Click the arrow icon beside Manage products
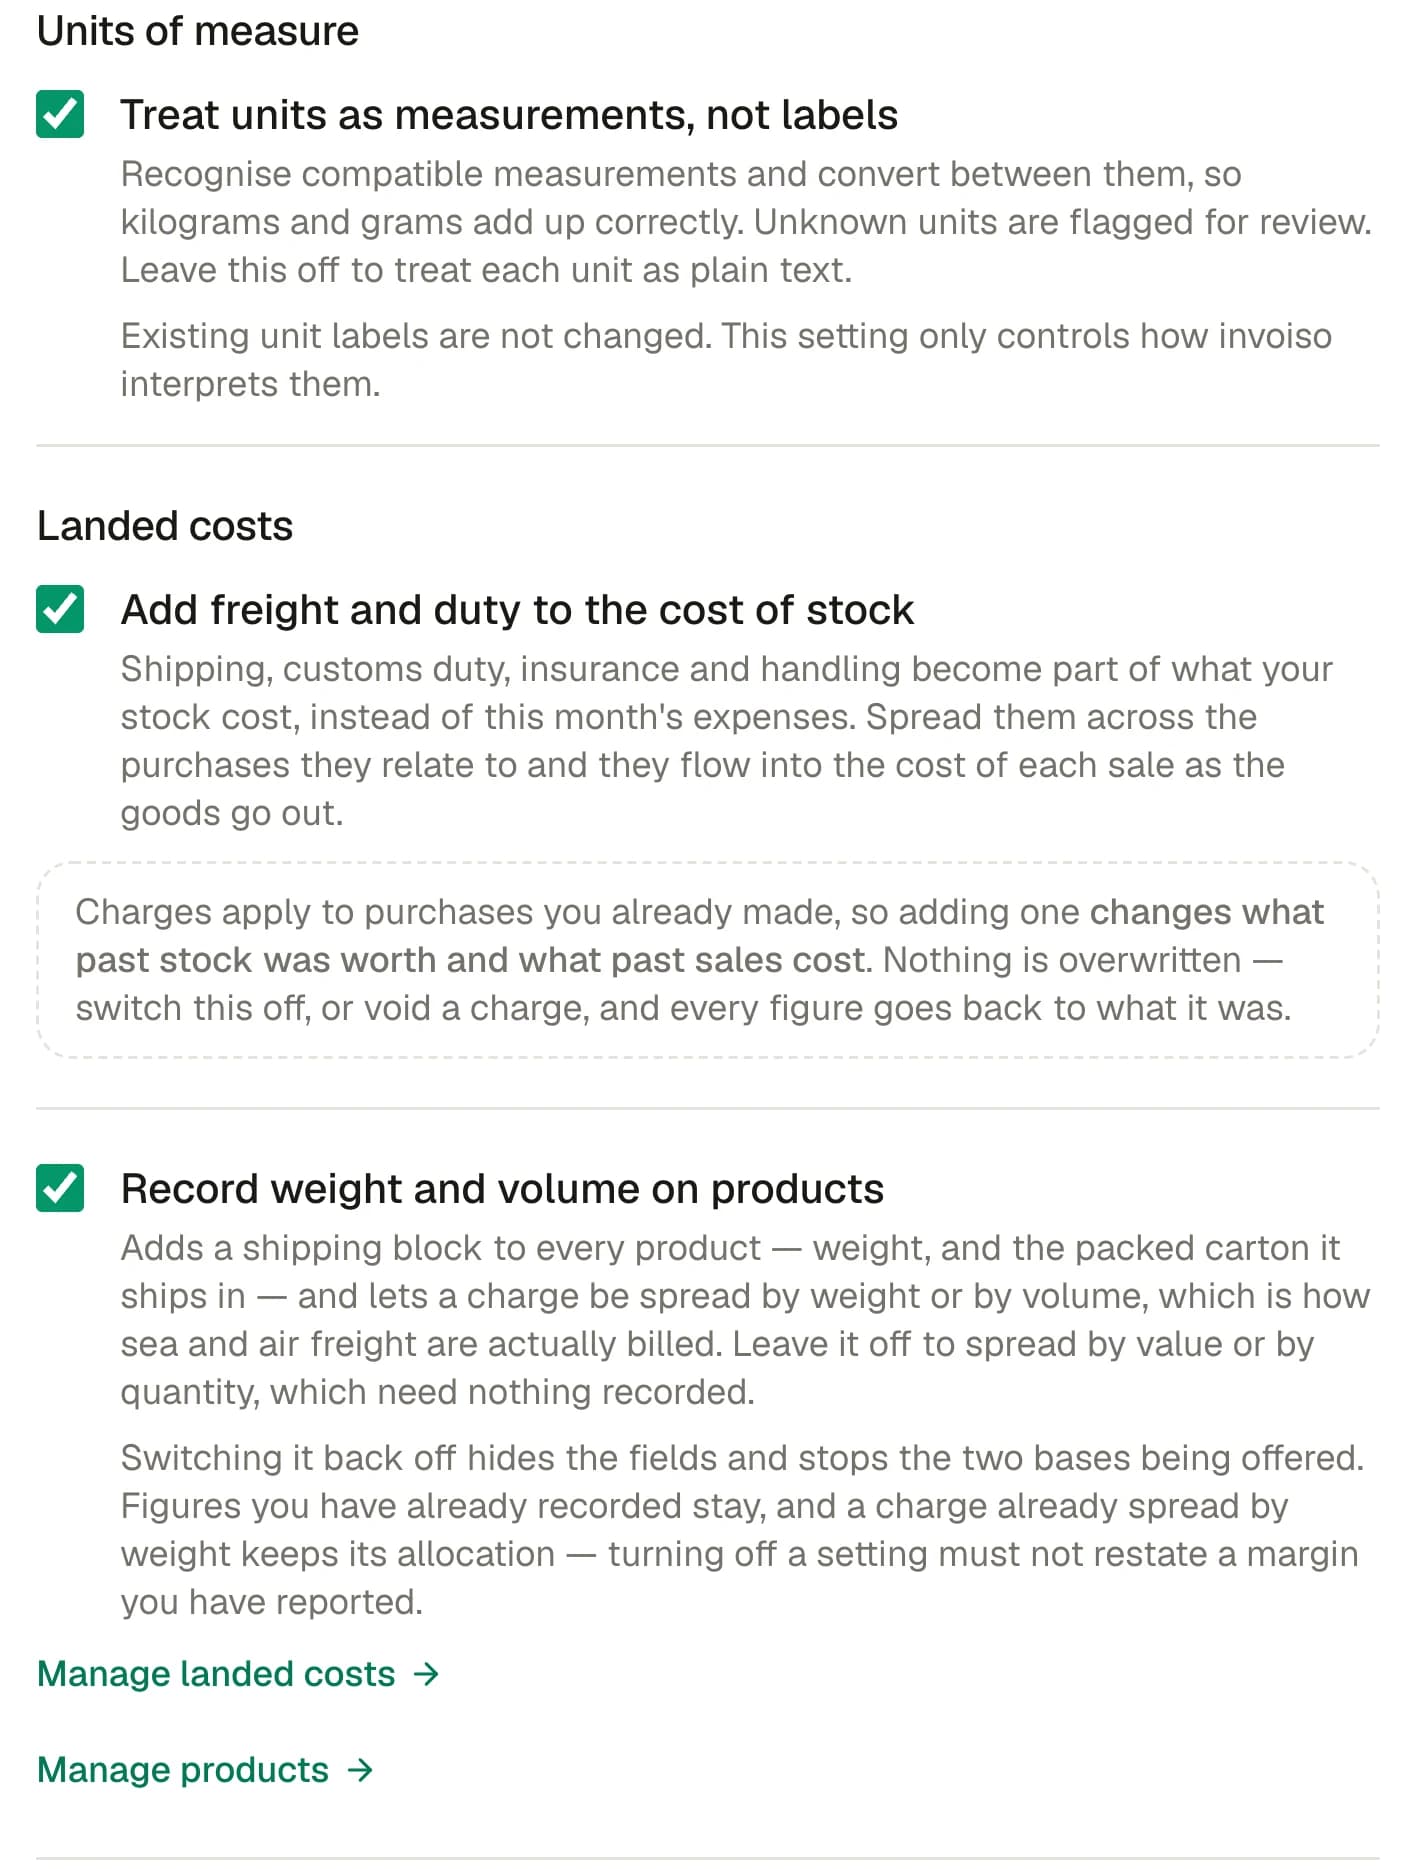Screen dimensions: 1416x1869 pos(360,1770)
